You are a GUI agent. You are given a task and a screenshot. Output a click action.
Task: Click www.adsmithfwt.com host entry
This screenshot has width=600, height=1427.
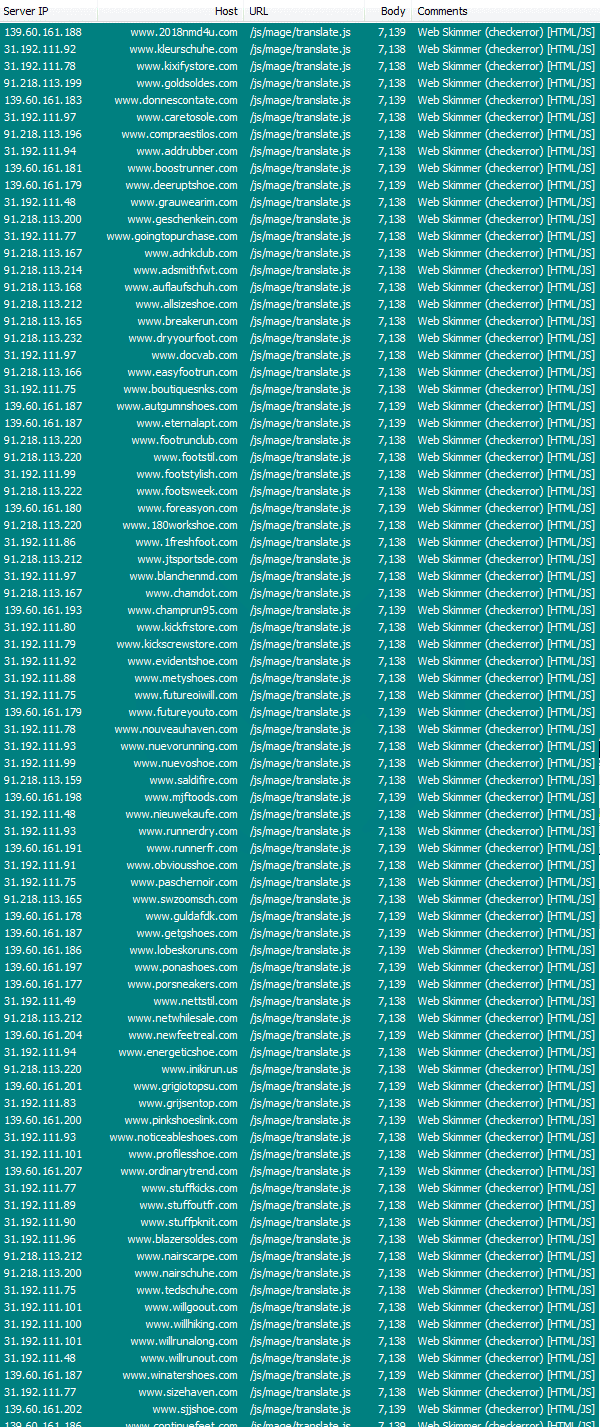click(x=185, y=270)
